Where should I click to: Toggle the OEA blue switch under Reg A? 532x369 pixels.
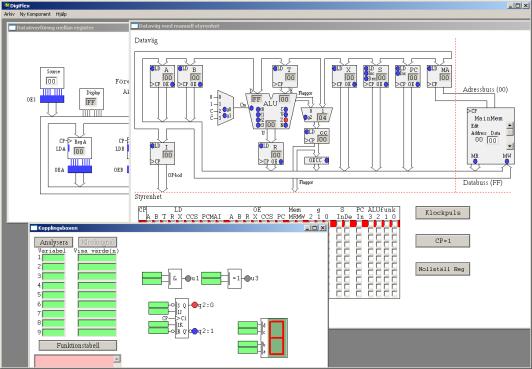pos(80,169)
